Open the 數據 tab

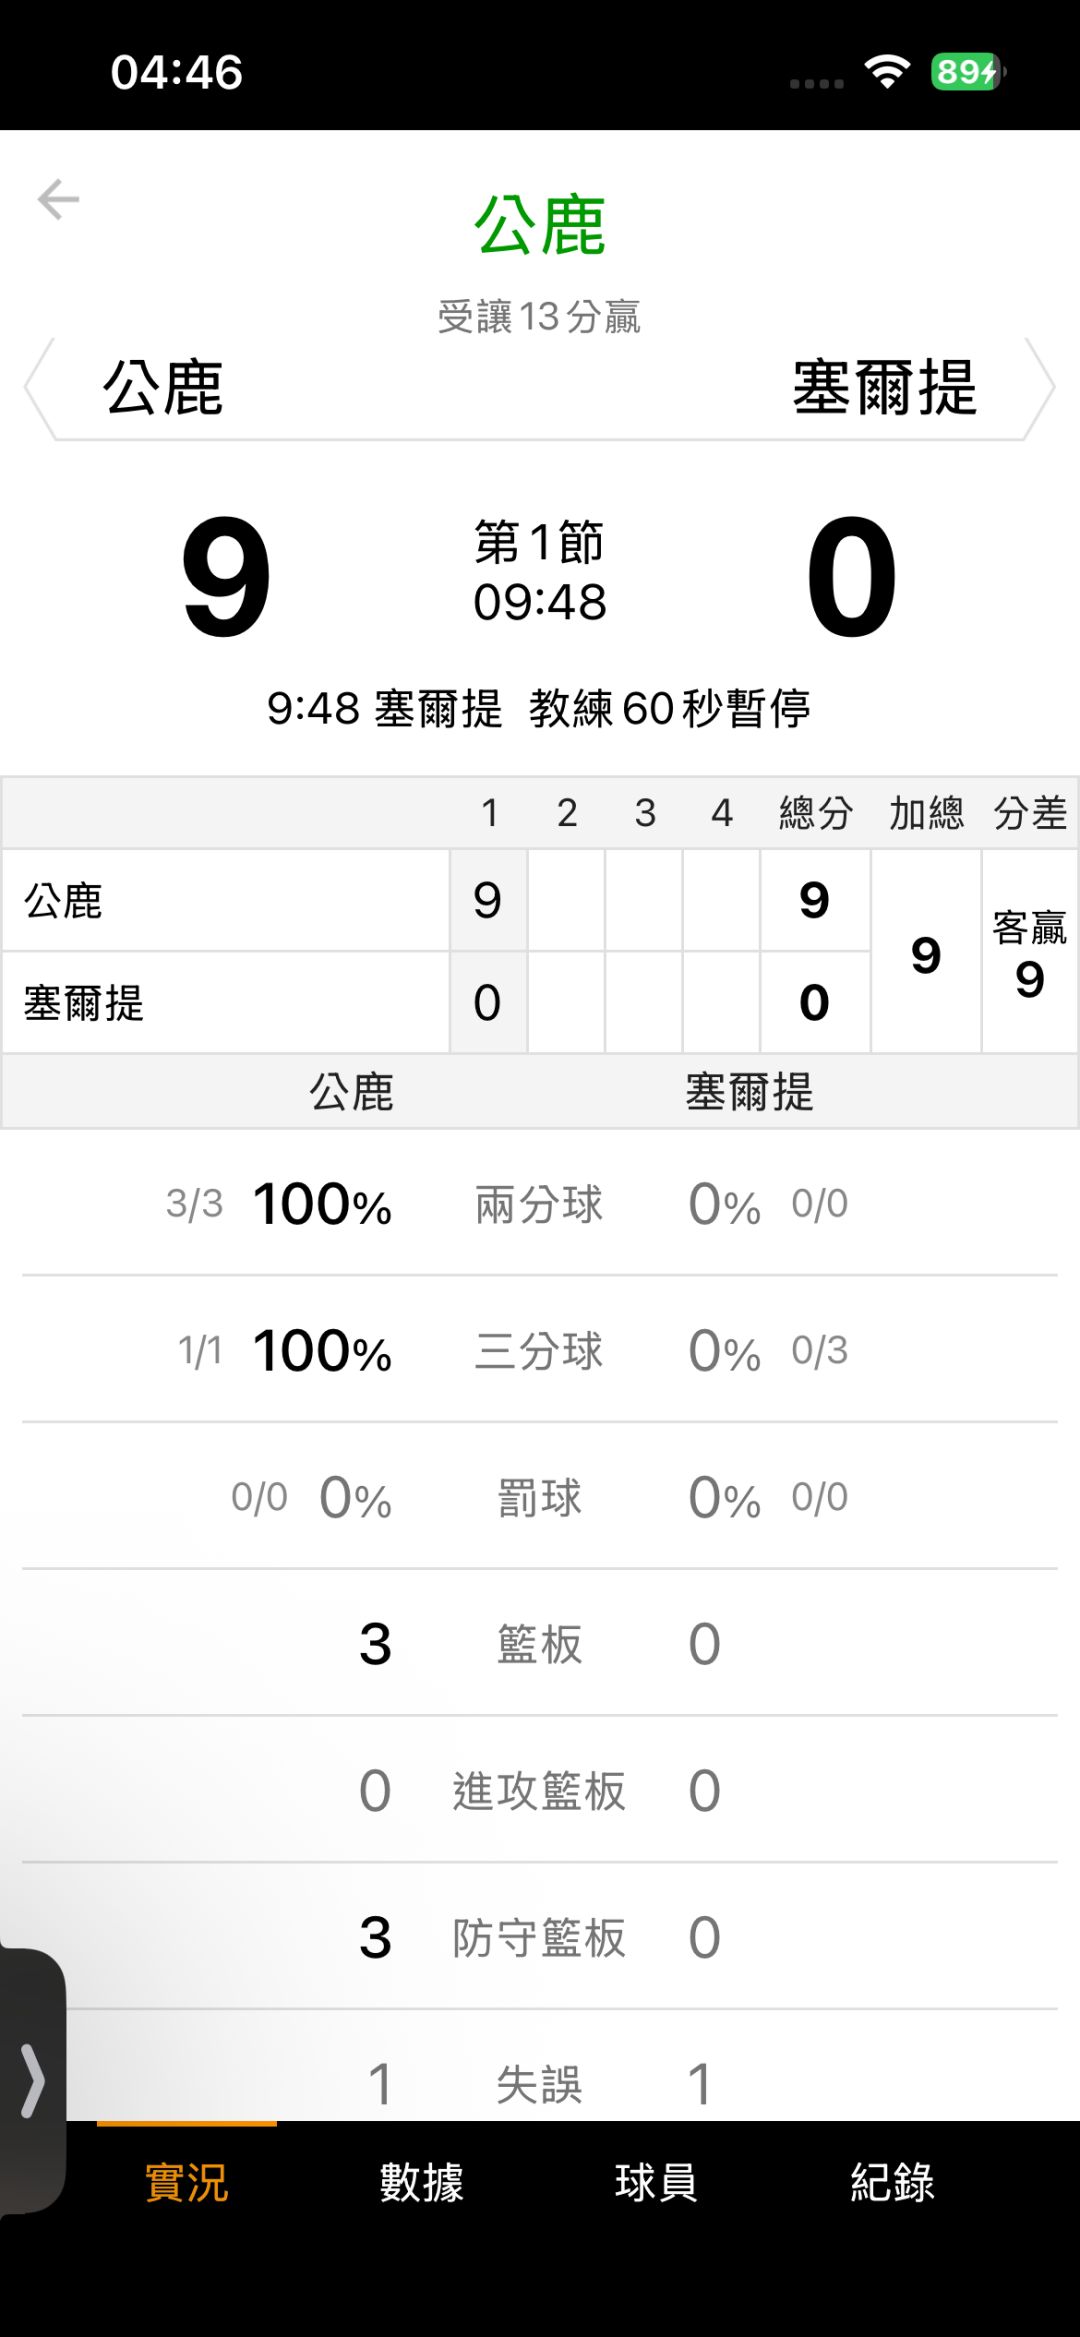tap(421, 2181)
